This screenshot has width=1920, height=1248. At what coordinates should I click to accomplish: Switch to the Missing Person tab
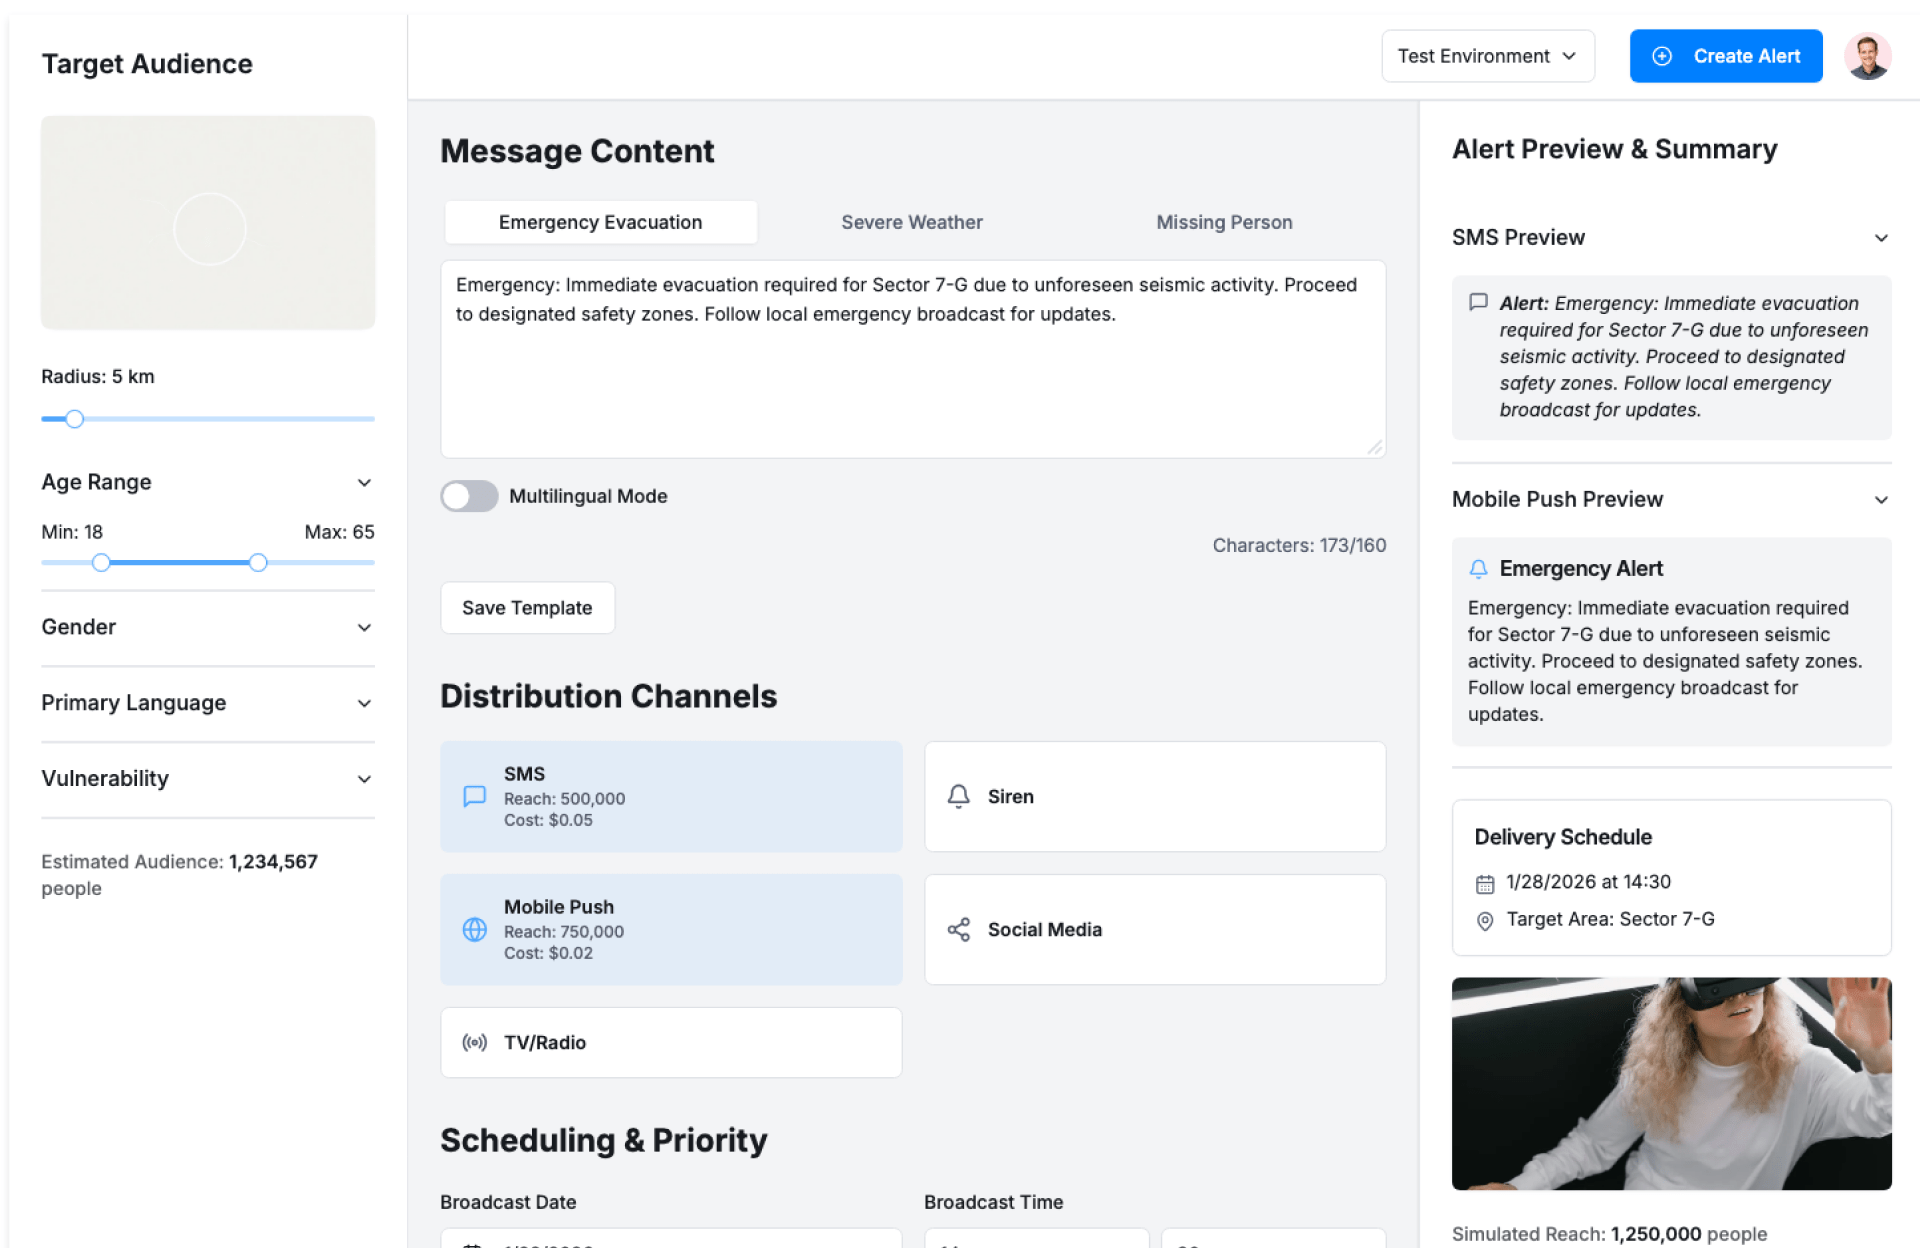pyautogui.click(x=1223, y=222)
